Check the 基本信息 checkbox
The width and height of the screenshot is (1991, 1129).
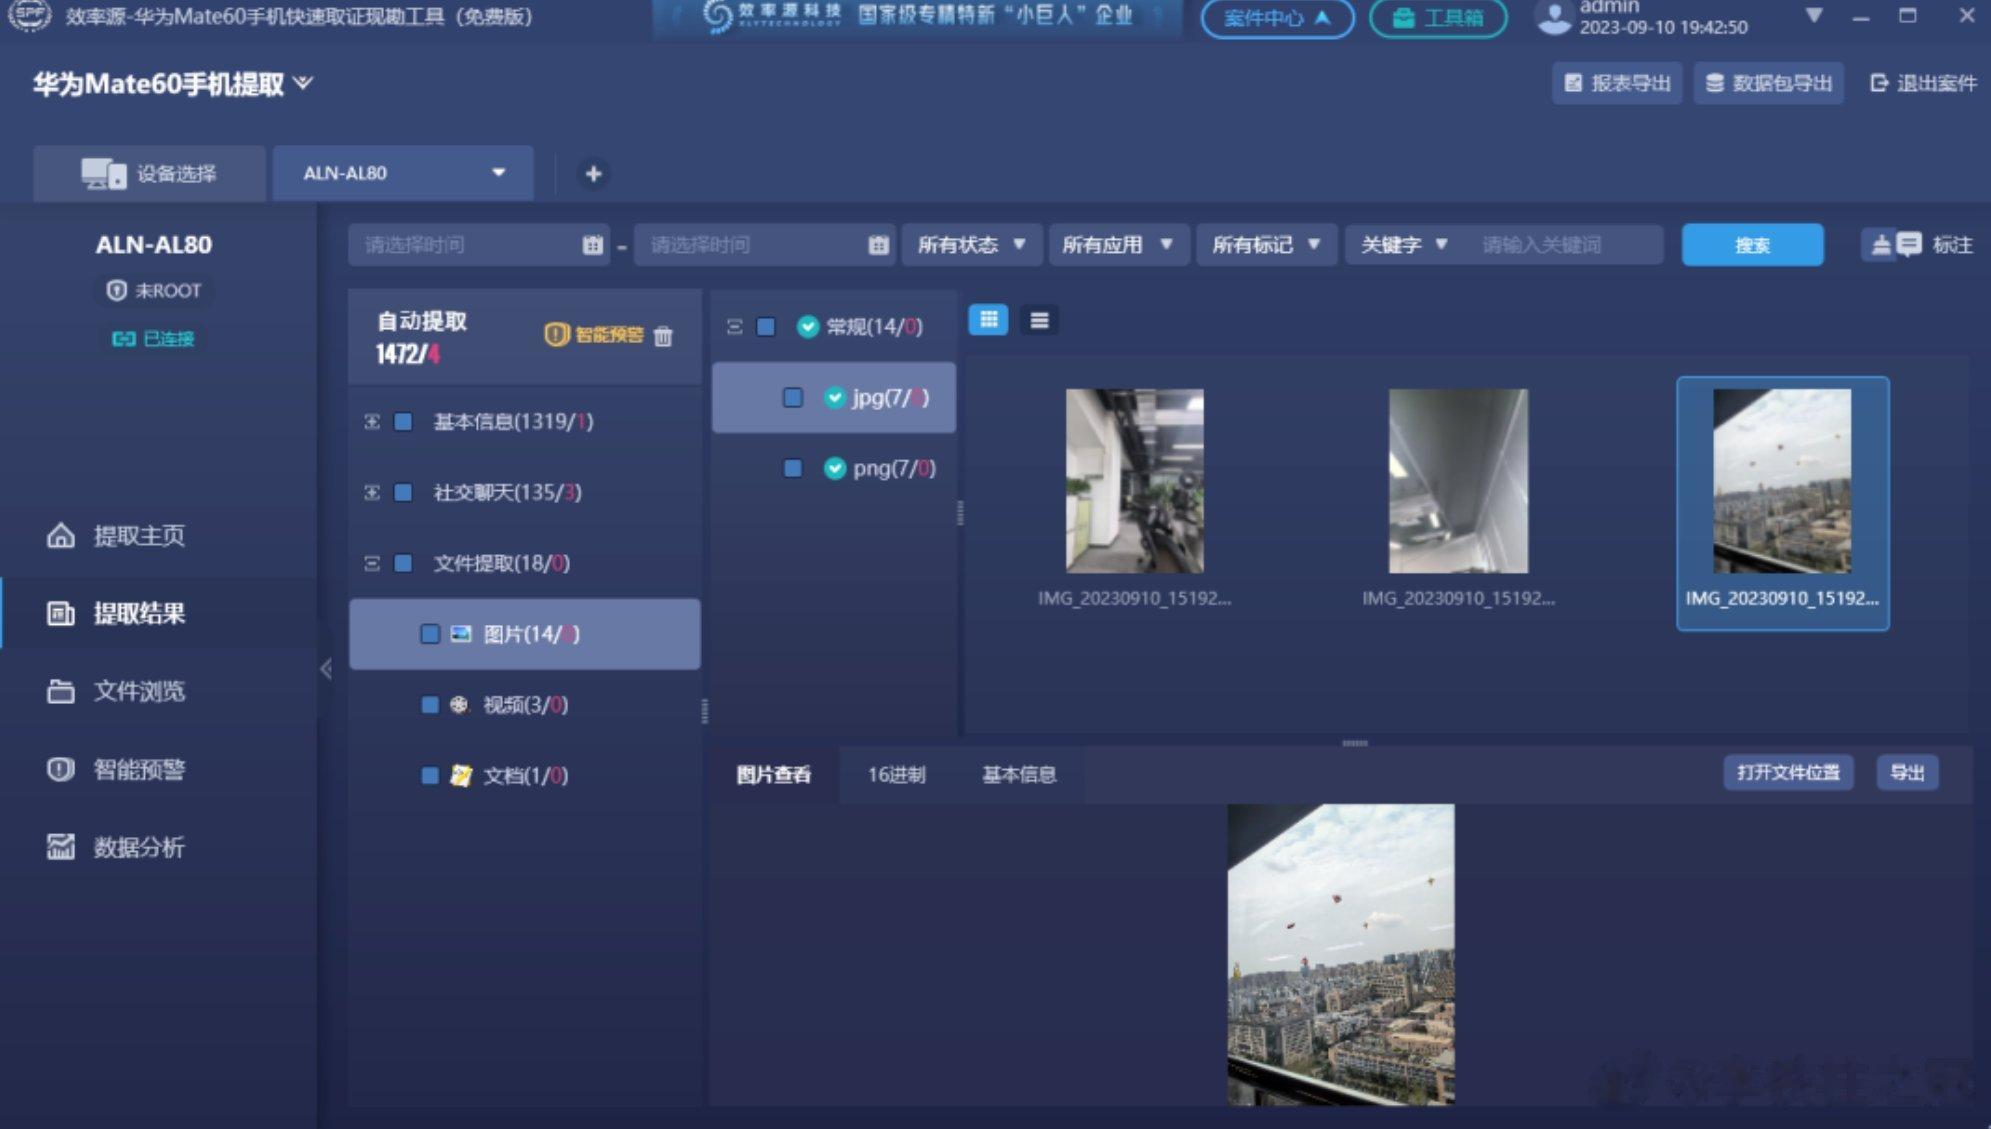pyautogui.click(x=404, y=422)
